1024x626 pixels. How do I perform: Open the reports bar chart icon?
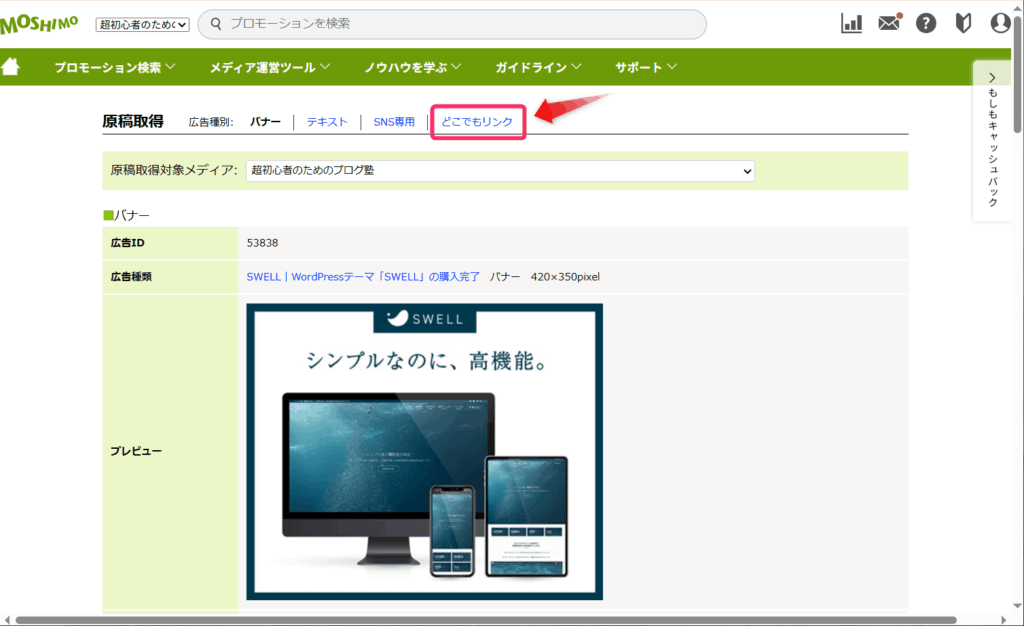851,23
